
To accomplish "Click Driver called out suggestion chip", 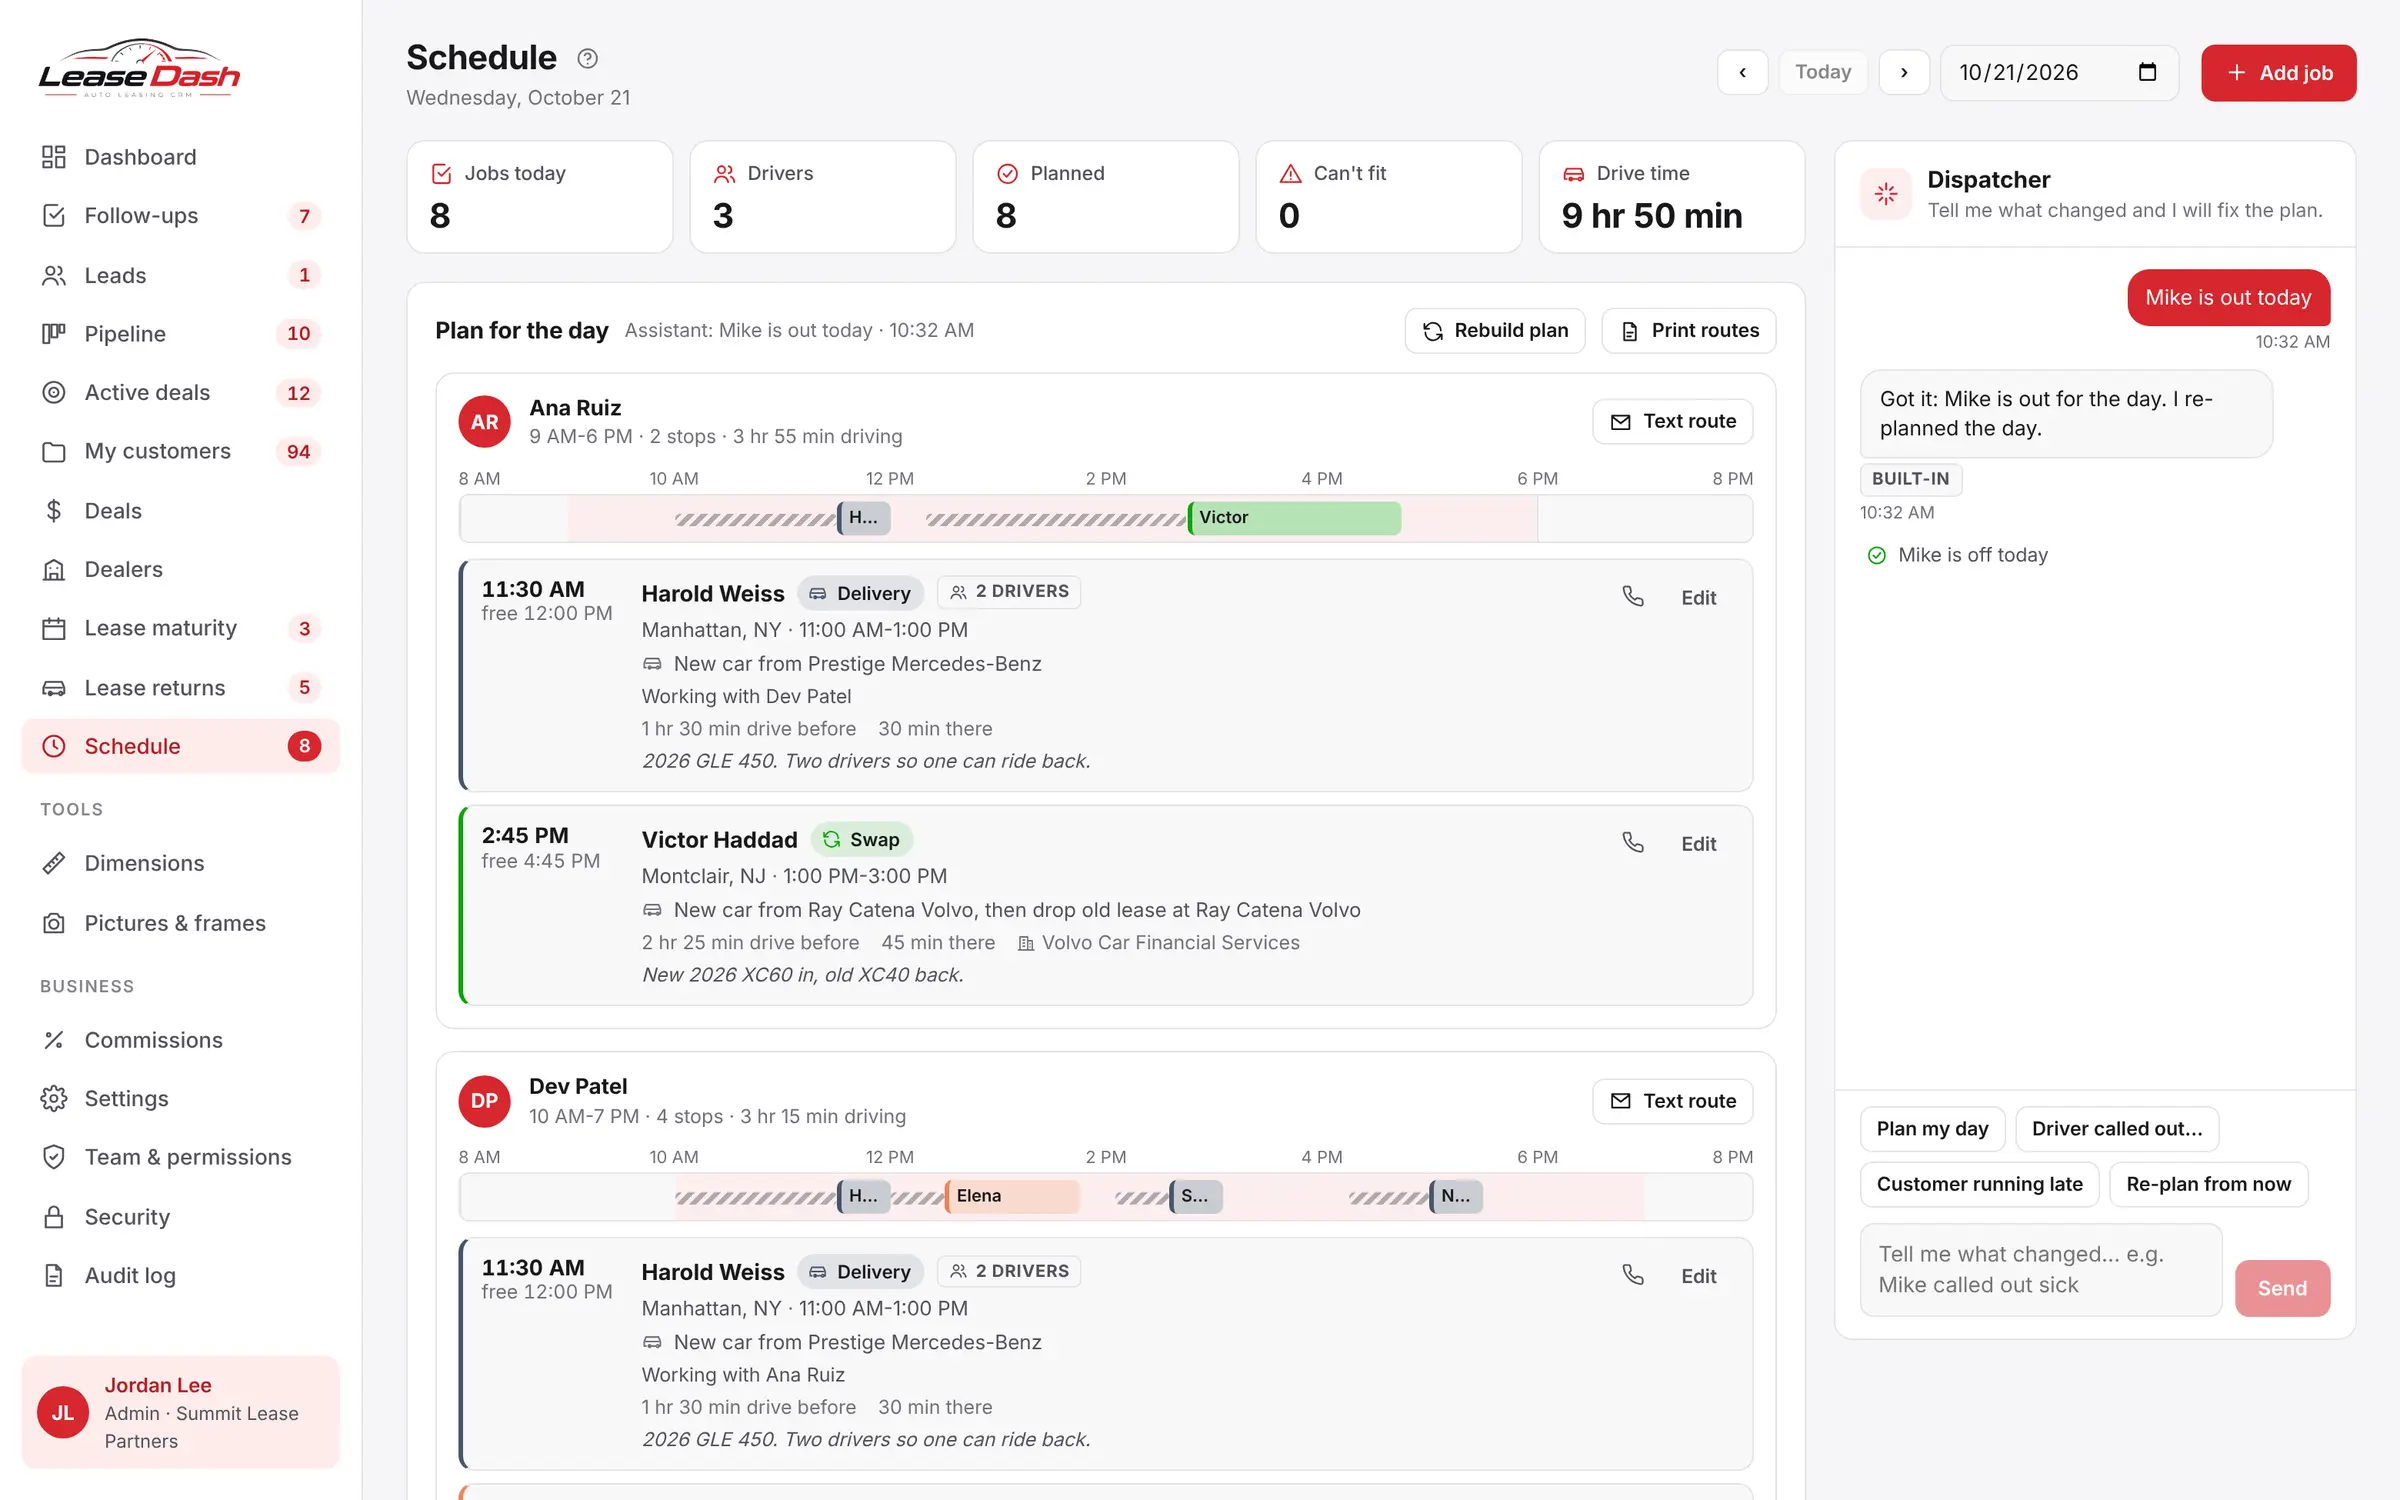I will tap(2117, 1129).
